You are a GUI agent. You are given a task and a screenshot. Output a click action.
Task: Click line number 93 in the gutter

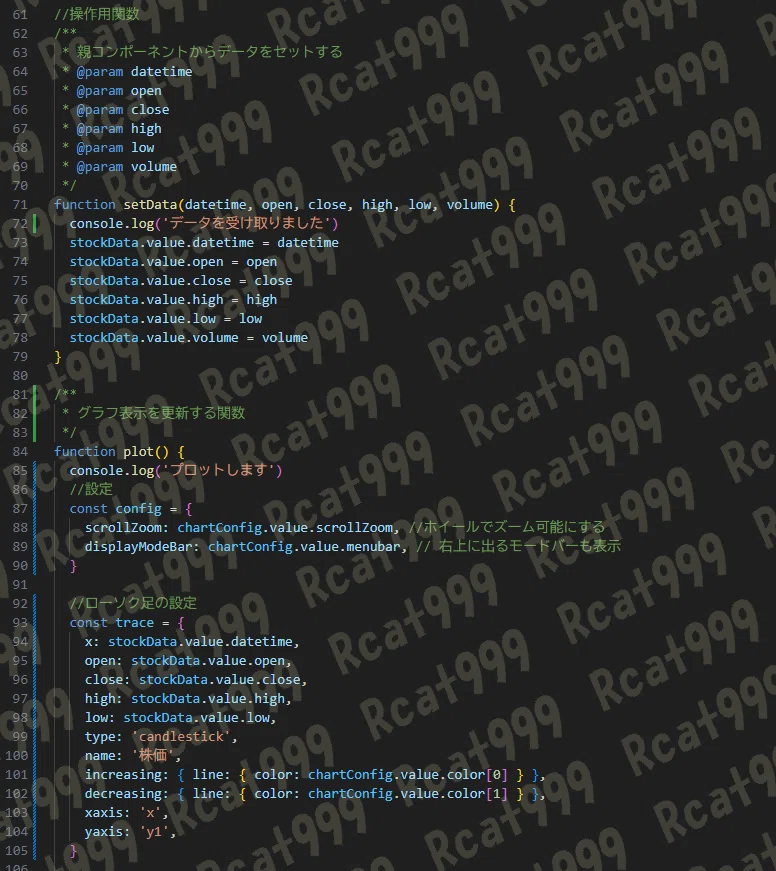pyautogui.click(x=20, y=623)
